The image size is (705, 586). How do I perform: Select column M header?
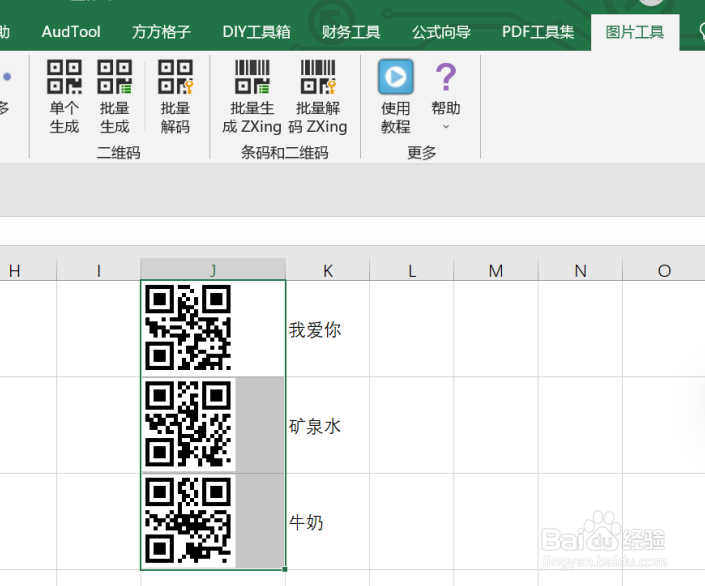coord(496,270)
